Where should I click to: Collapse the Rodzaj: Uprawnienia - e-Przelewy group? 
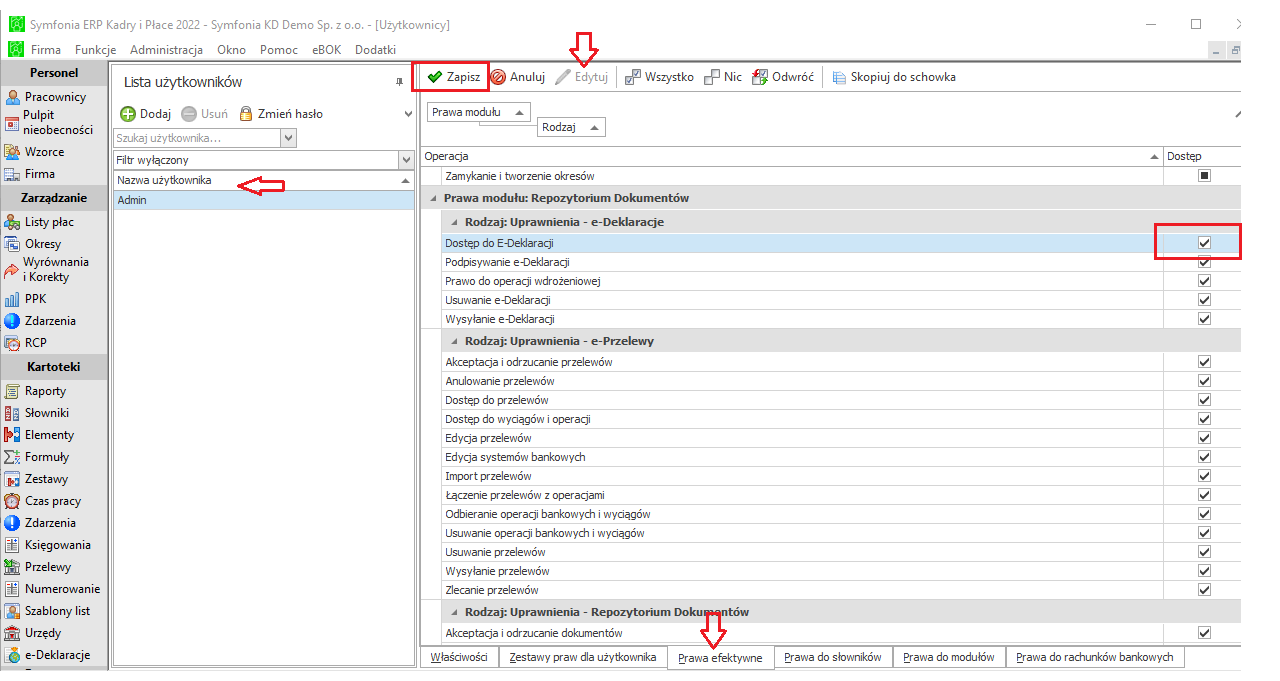455,341
